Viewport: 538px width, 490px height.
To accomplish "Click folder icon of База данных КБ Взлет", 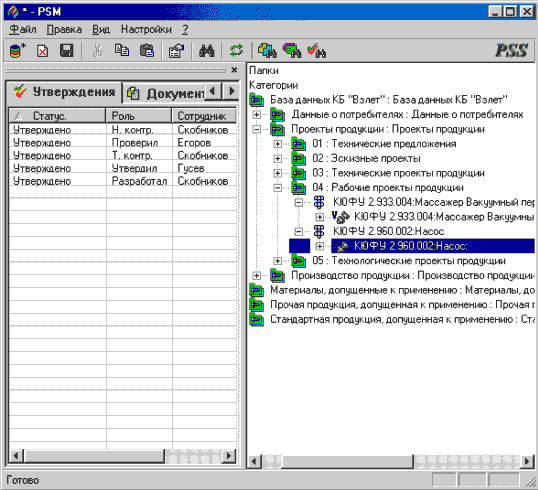I will click(257, 100).
